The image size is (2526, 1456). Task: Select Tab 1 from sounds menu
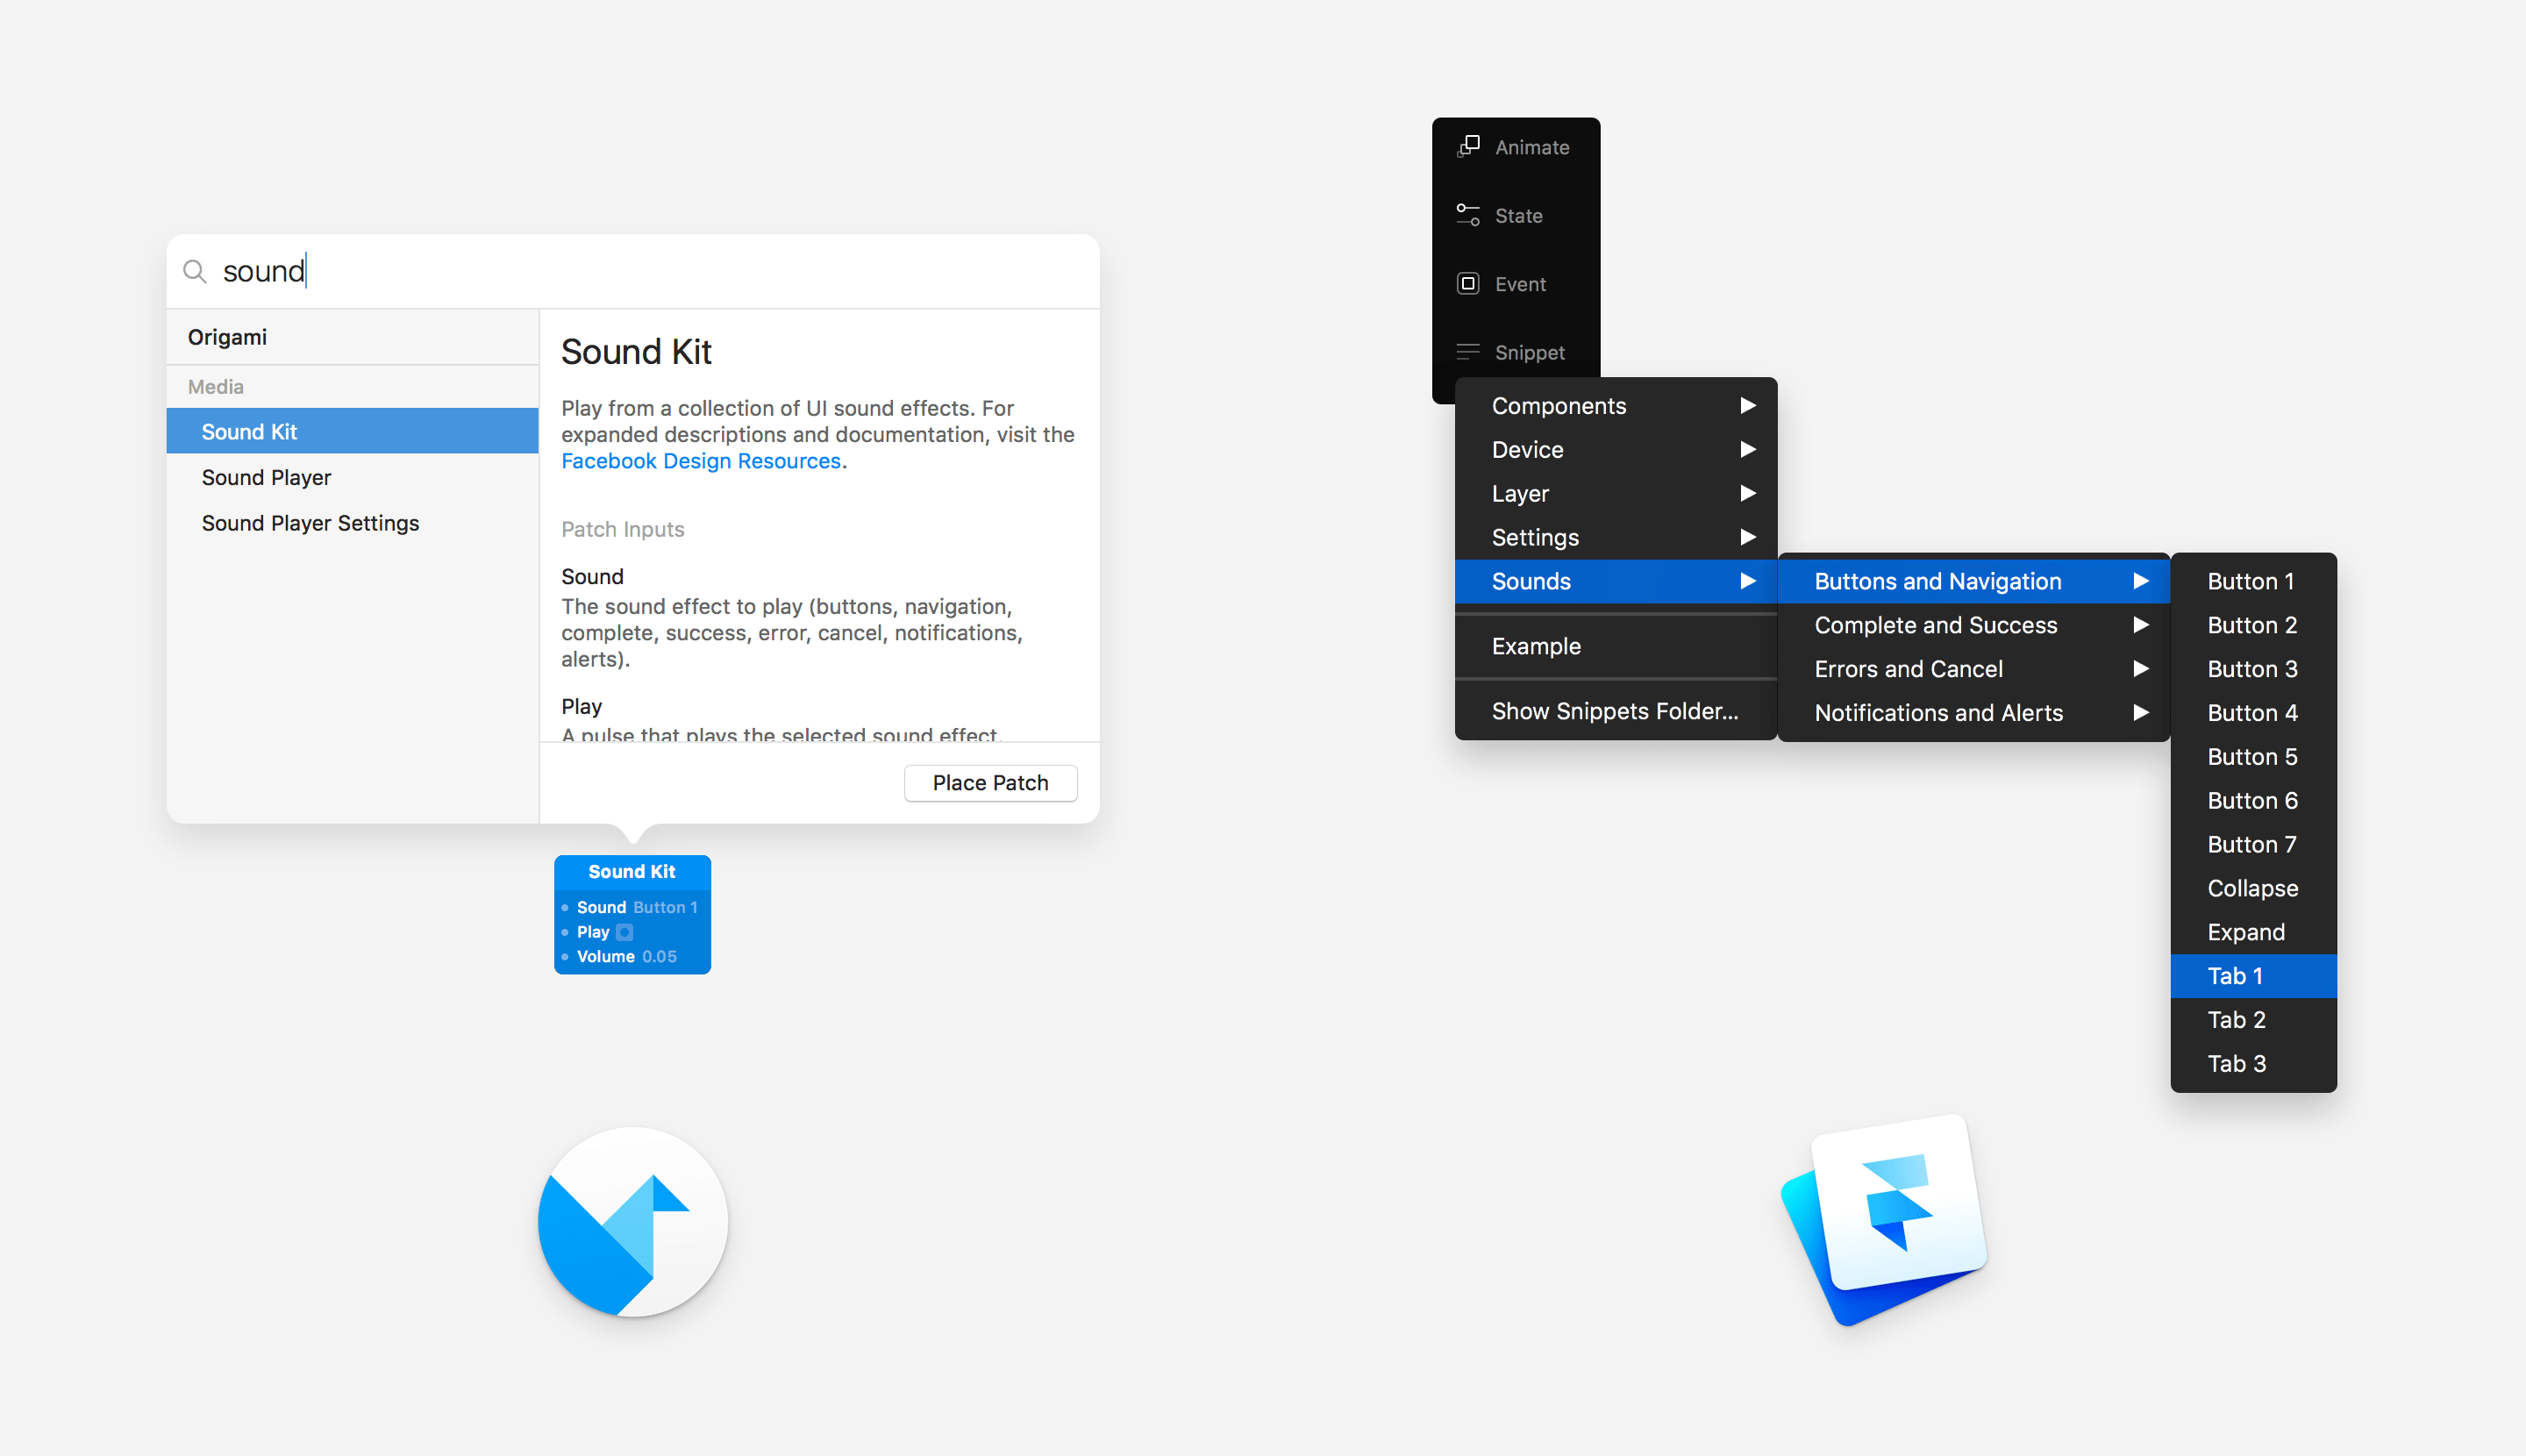tap(2236, 976)
